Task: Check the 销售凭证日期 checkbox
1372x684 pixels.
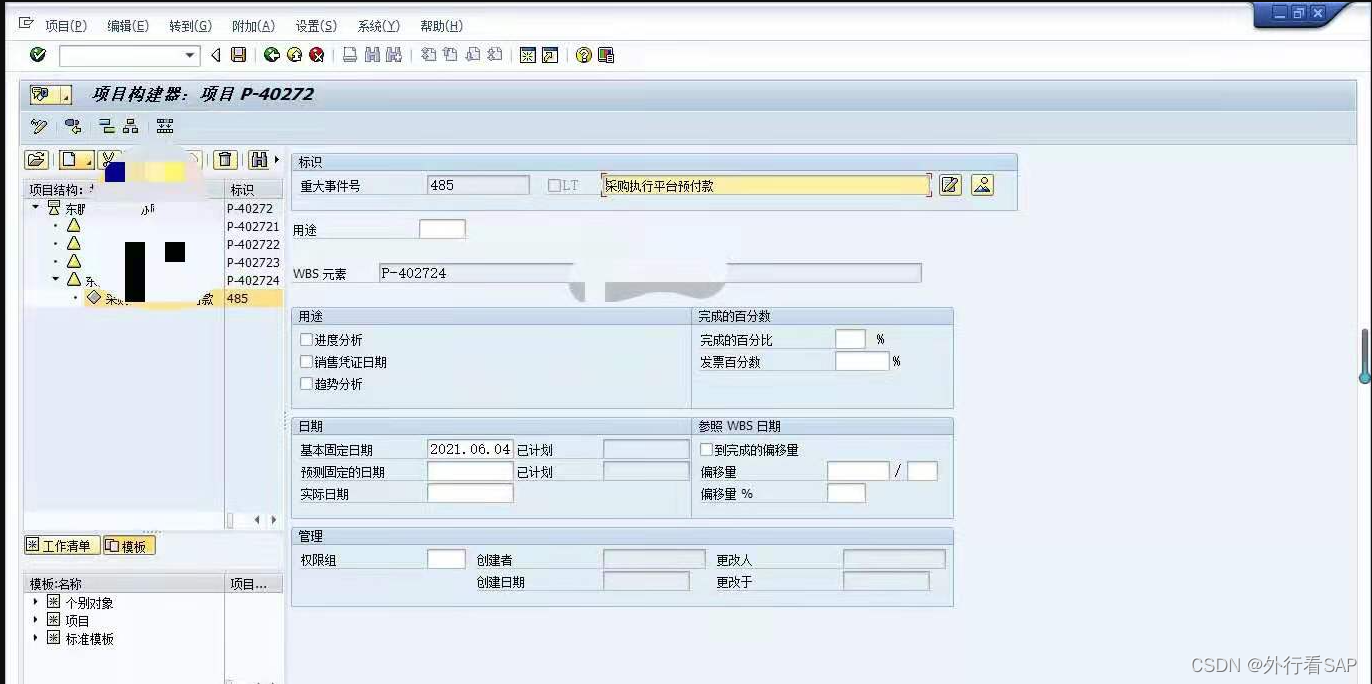Action: click(307, 361)
